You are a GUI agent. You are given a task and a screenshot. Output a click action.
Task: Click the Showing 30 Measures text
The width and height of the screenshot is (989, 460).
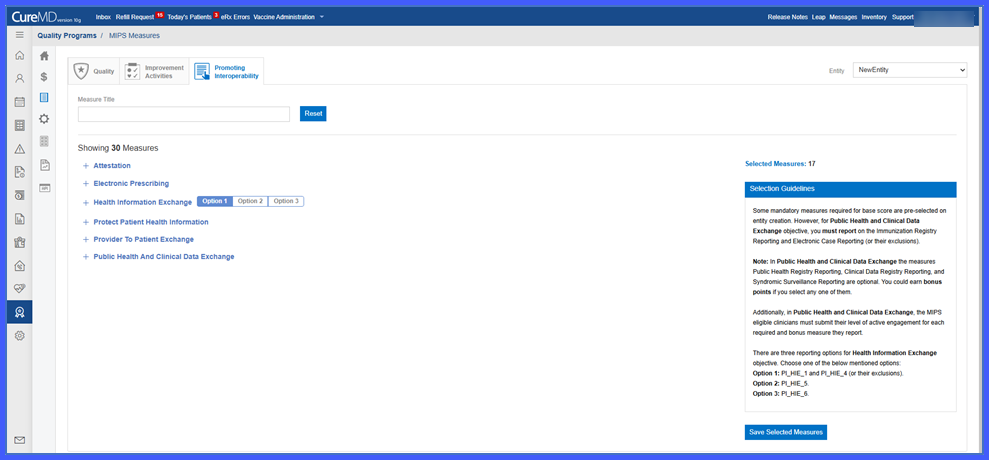click(118, 148)
